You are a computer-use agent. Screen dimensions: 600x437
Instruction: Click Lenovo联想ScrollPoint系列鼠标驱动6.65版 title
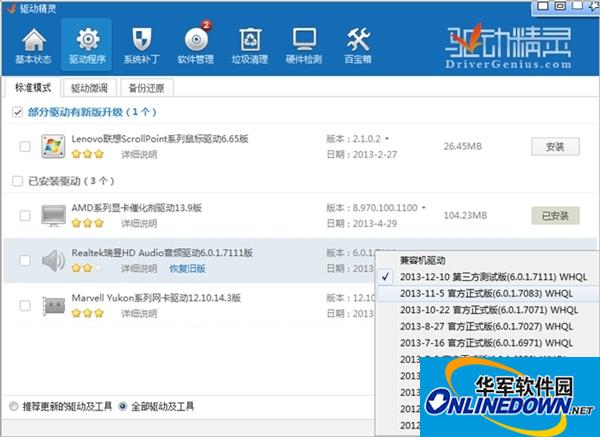click(x=160, y=139)
